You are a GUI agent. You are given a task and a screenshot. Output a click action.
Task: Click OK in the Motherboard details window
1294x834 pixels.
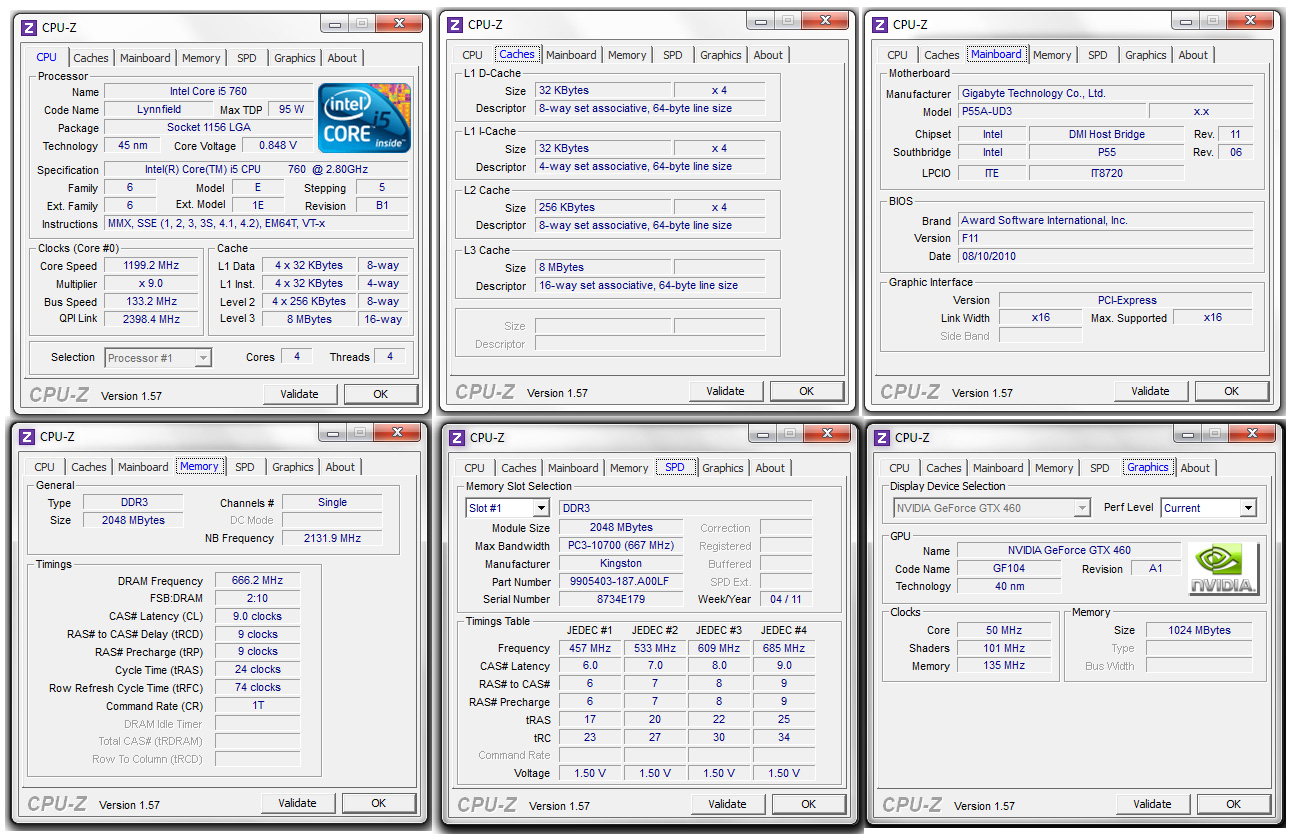pos(1232,391)
